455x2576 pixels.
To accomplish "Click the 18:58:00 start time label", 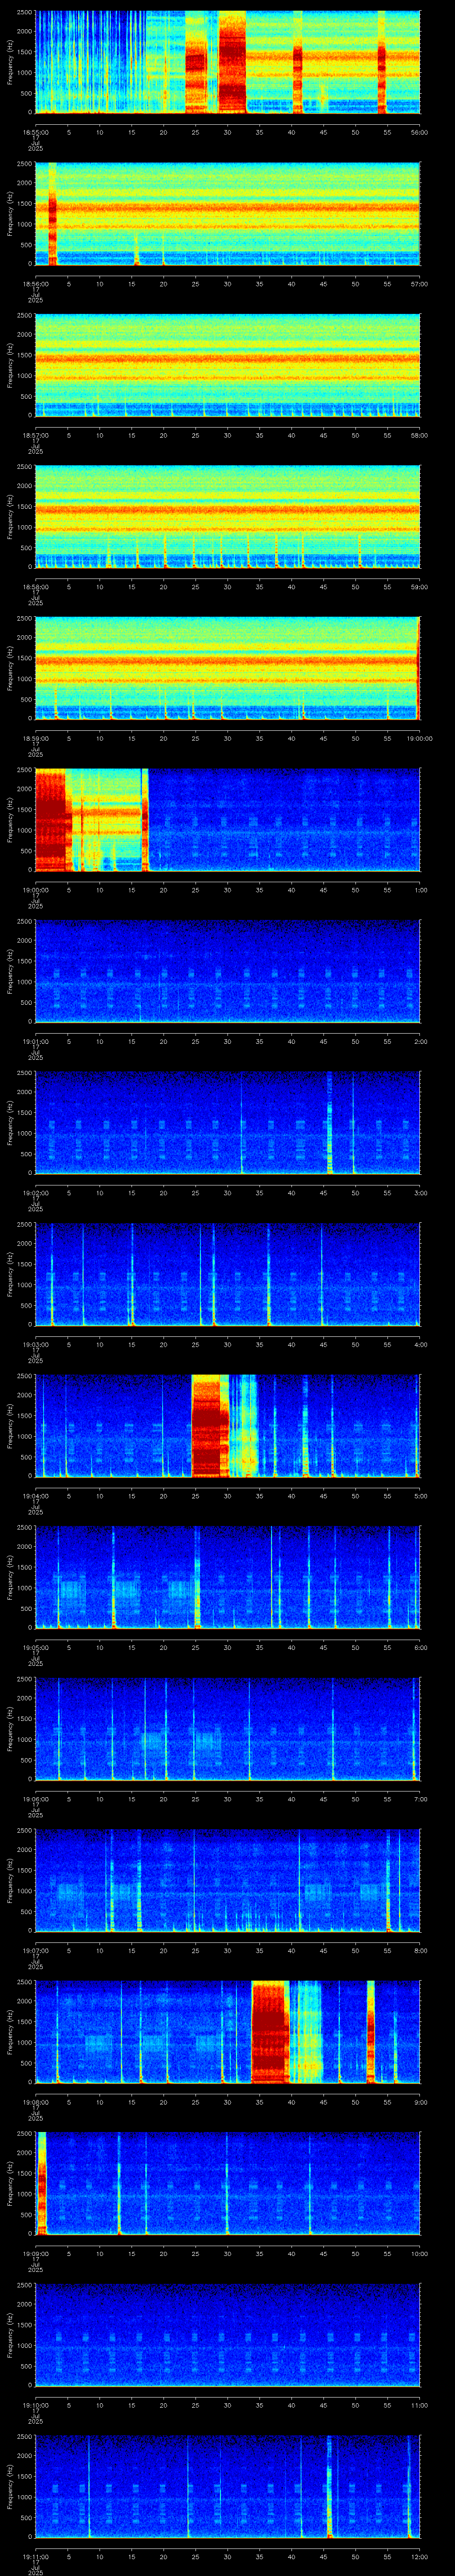I will point(35,587).
